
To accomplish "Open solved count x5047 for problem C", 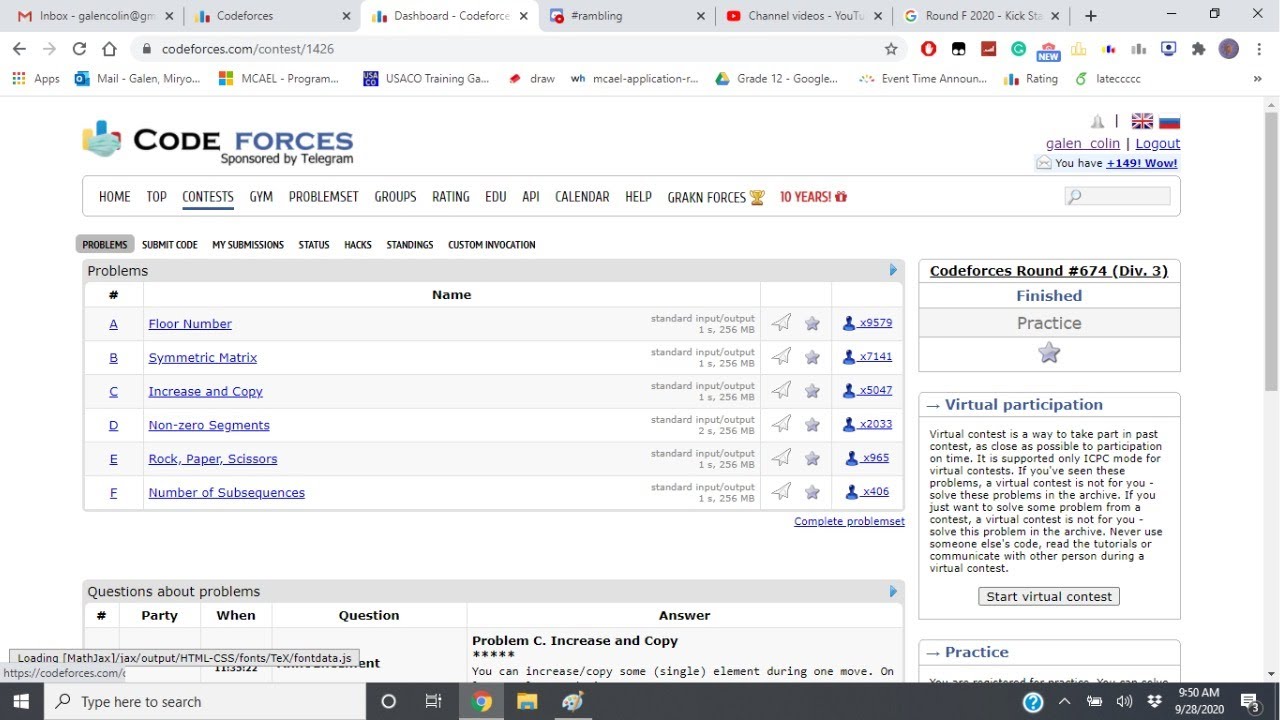I will 867,391.
